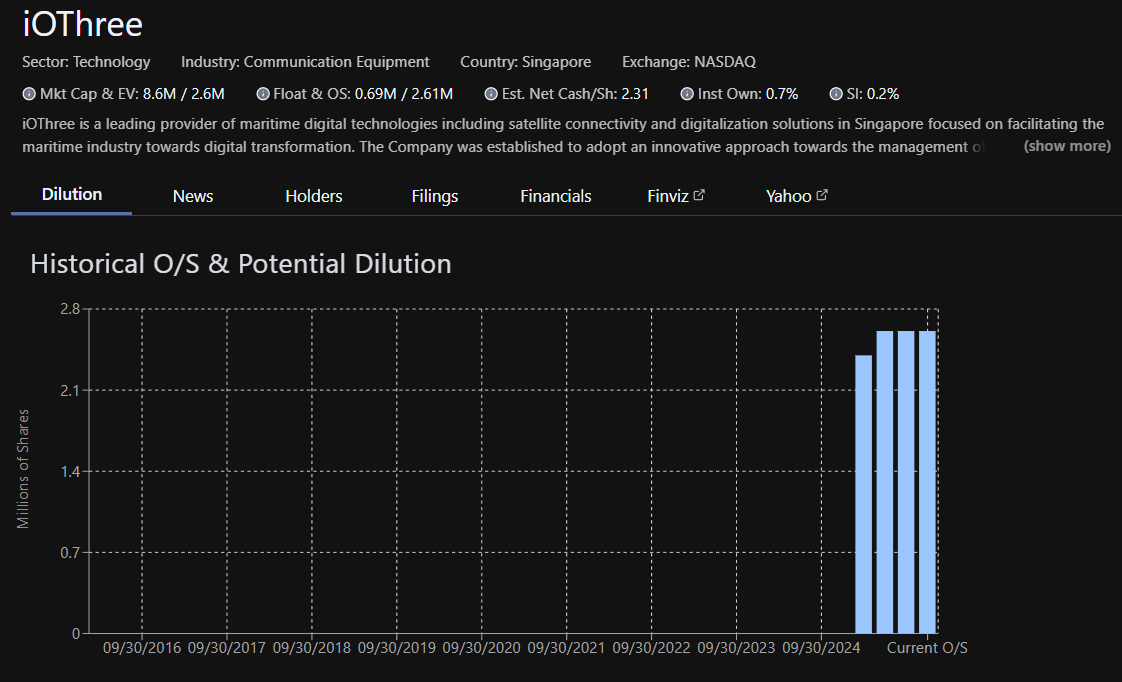Expand description with show more
Image resolution: width=1122 pixels, height=682 pixels.
coord(1067,146)
